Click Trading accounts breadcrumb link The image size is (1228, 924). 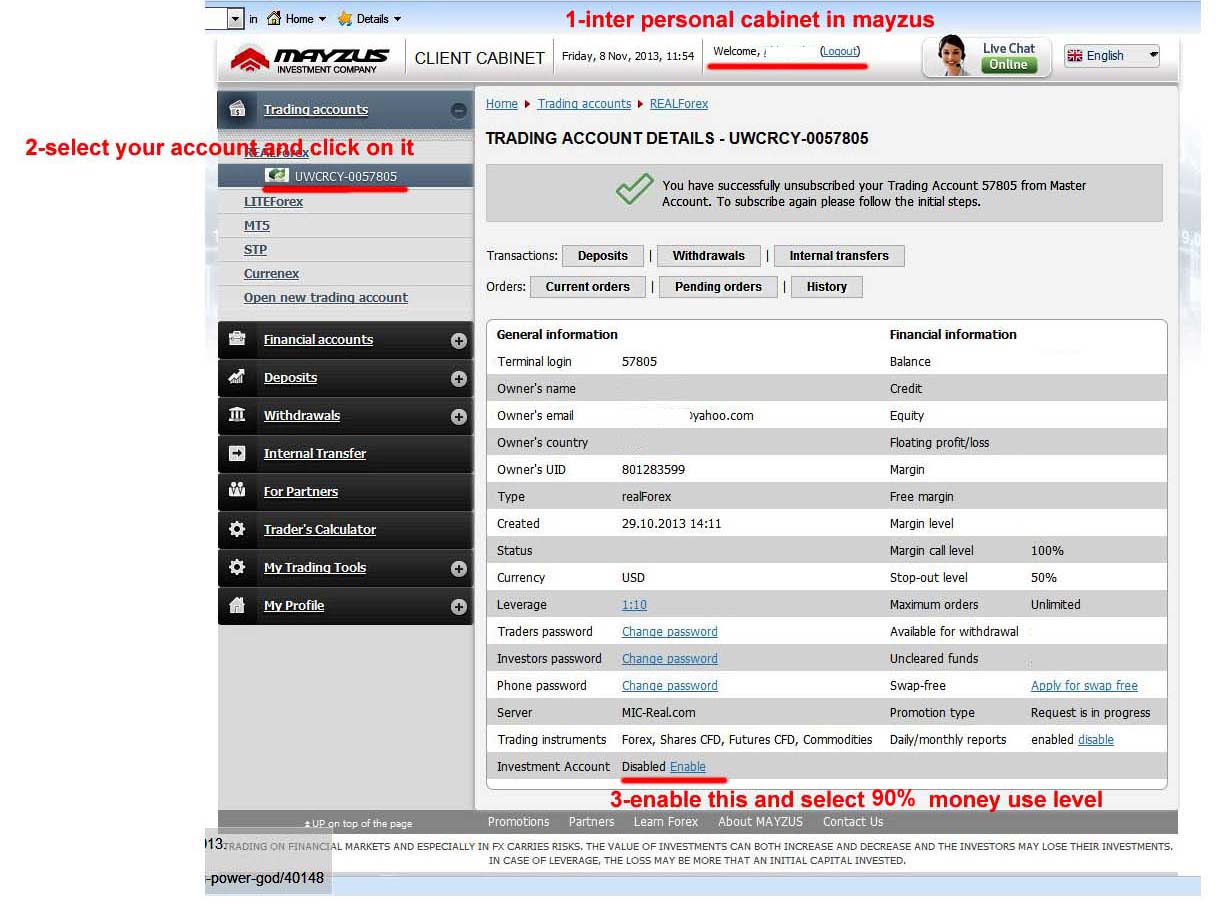pos(584,104)
